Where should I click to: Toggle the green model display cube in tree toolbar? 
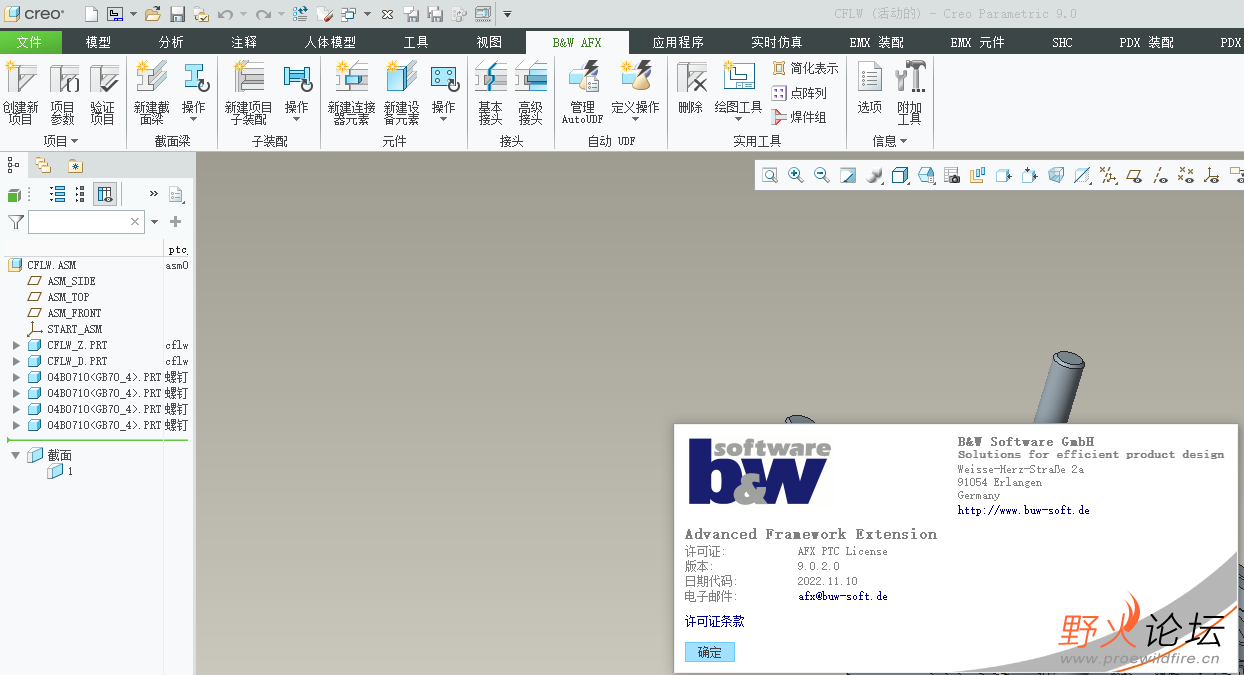pyautogui.click(x=14, y=194)
